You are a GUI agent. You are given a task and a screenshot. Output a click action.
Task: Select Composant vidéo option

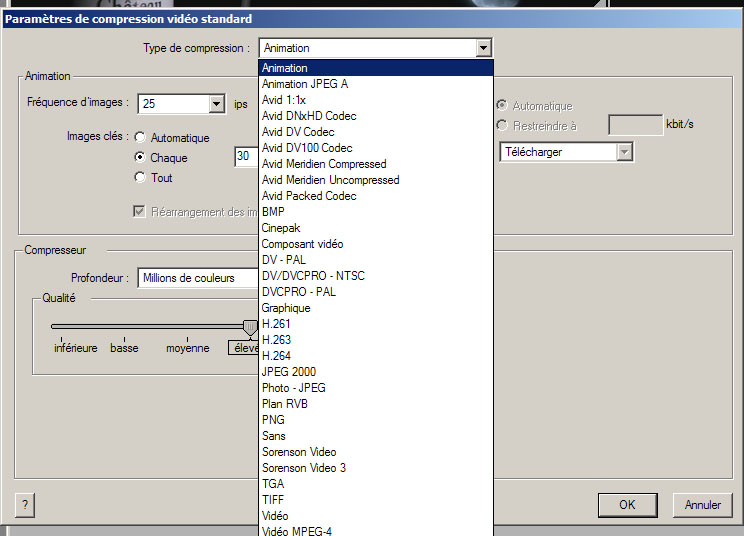point(376,244)
